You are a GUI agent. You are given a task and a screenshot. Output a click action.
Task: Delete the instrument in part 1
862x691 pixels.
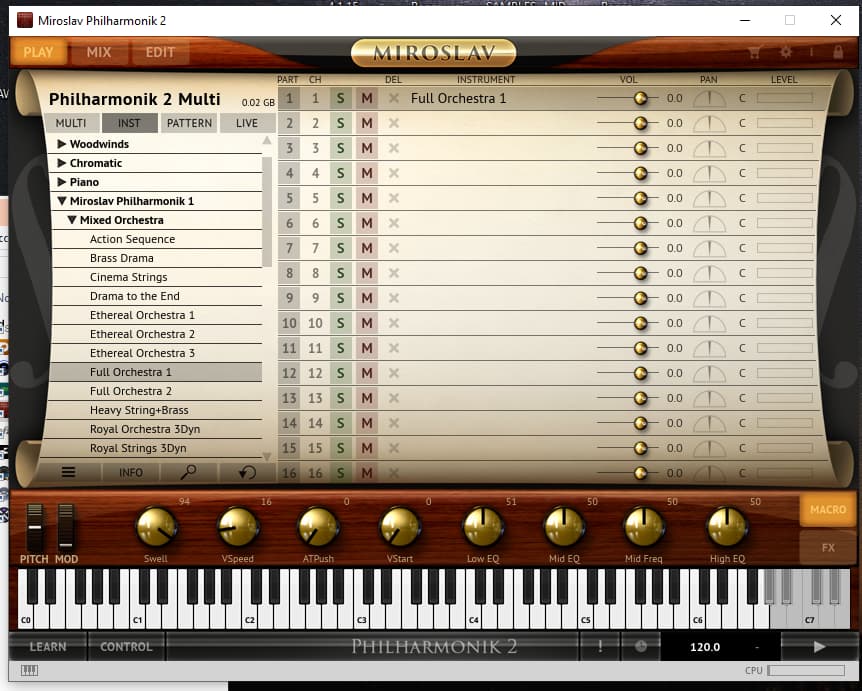pos(394,98)
